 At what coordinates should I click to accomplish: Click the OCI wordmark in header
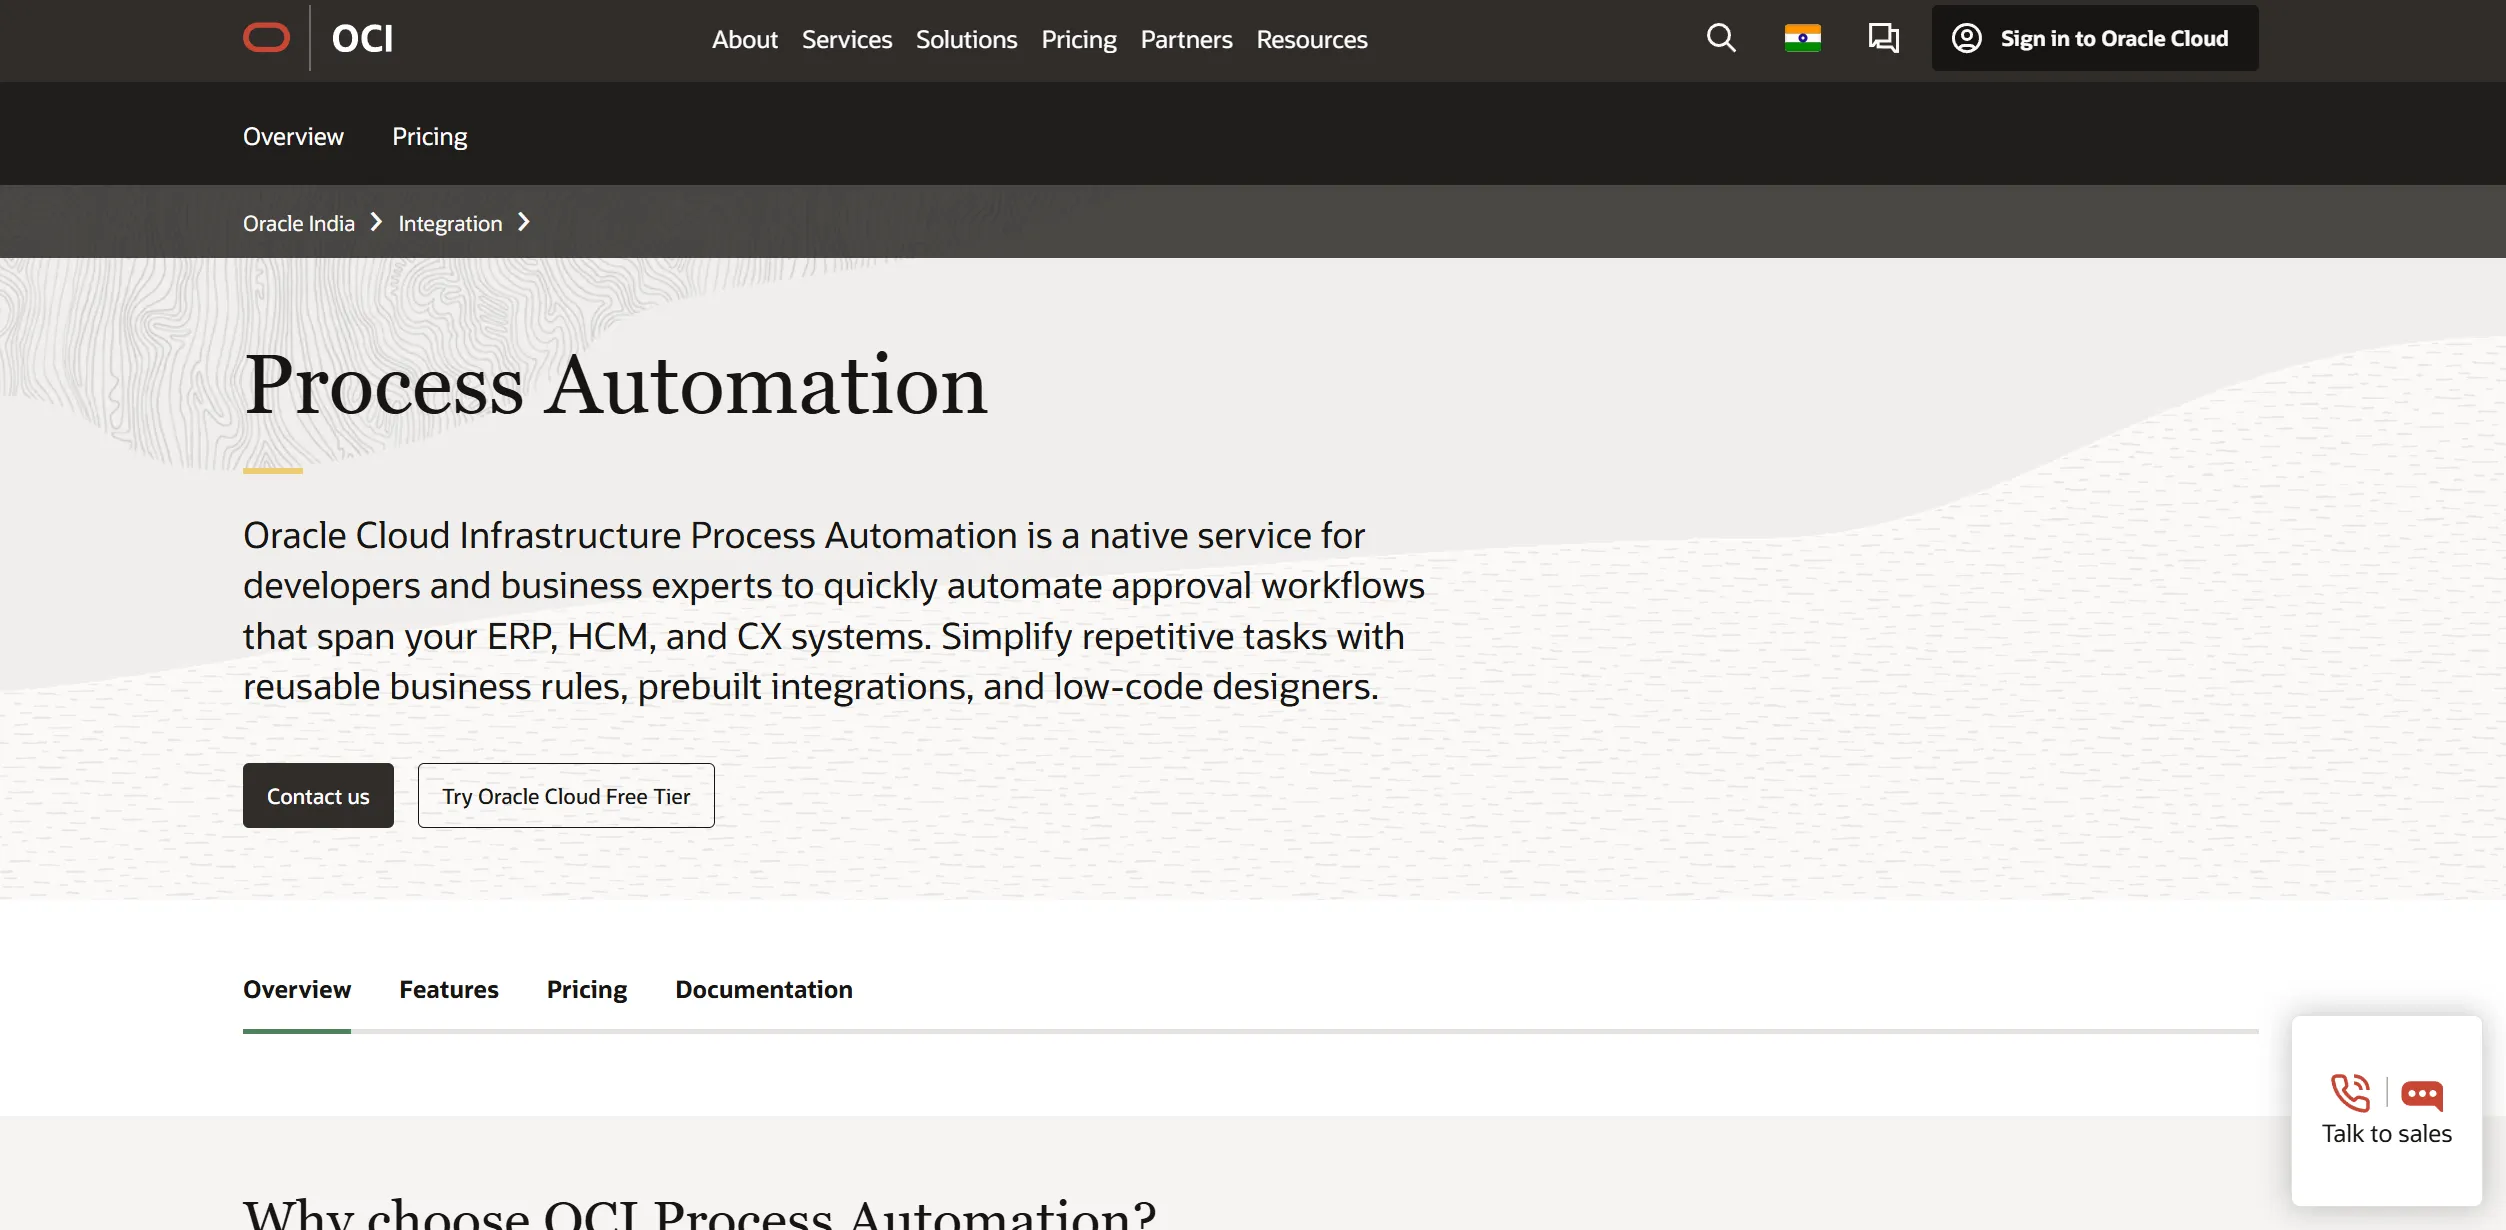tap(361, 38)
